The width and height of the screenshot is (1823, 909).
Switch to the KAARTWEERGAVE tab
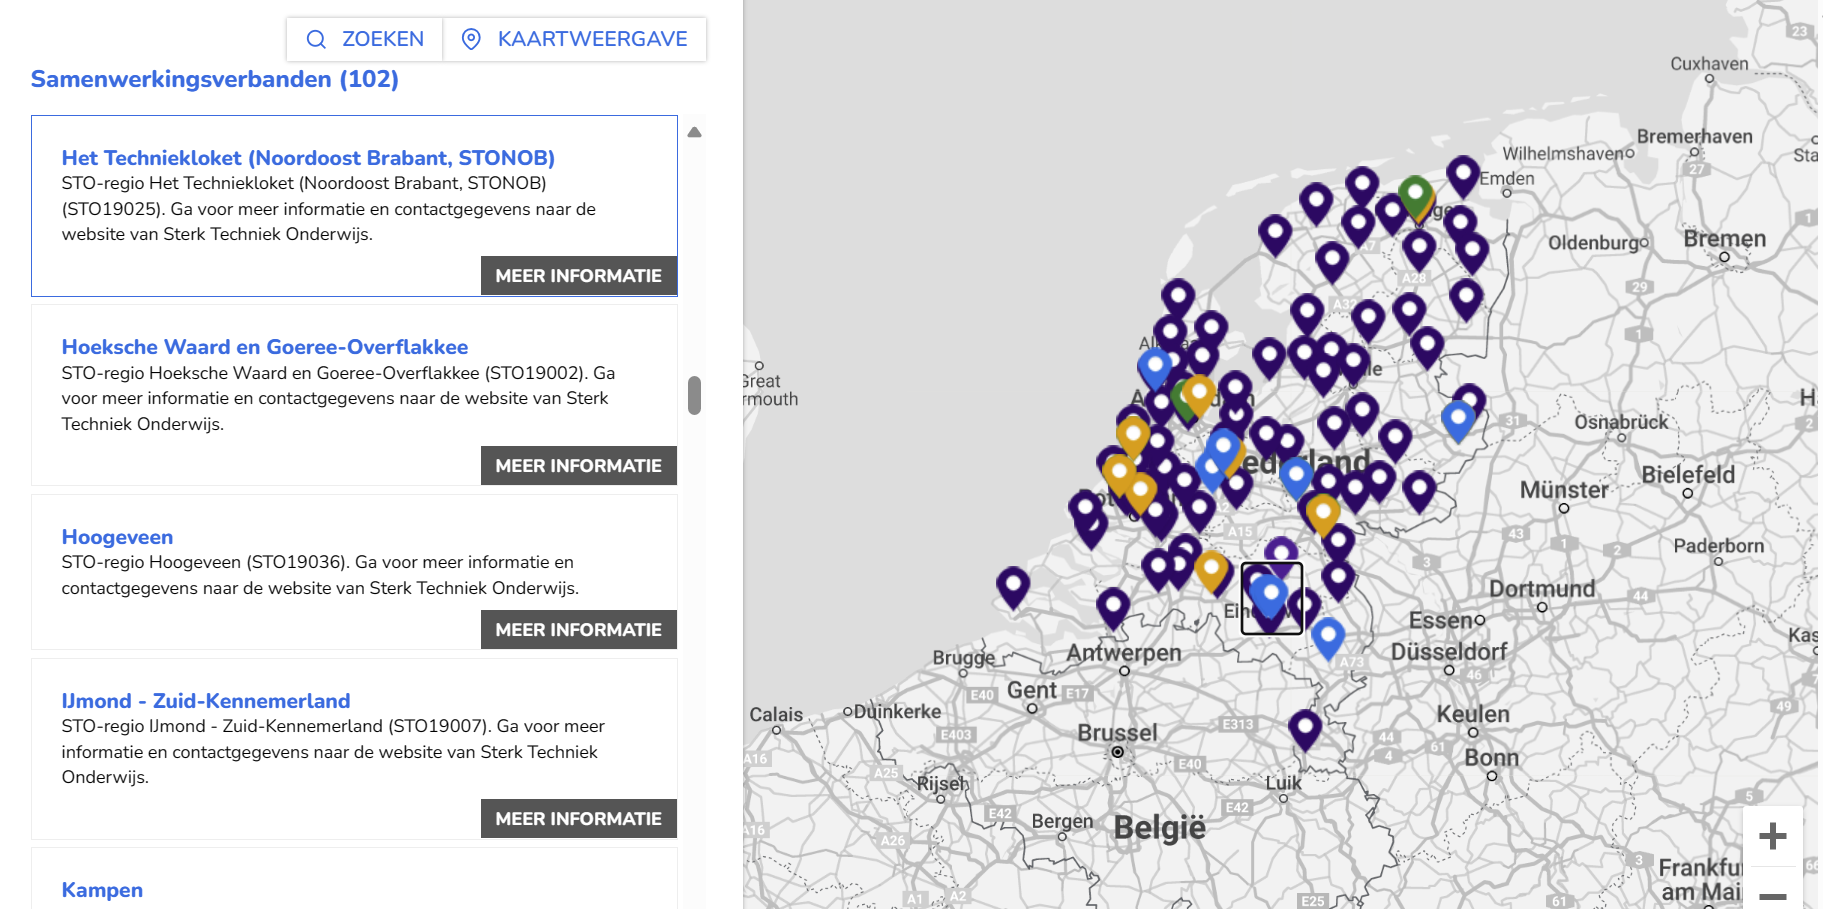pyautogui.click(x=574, y=39)
